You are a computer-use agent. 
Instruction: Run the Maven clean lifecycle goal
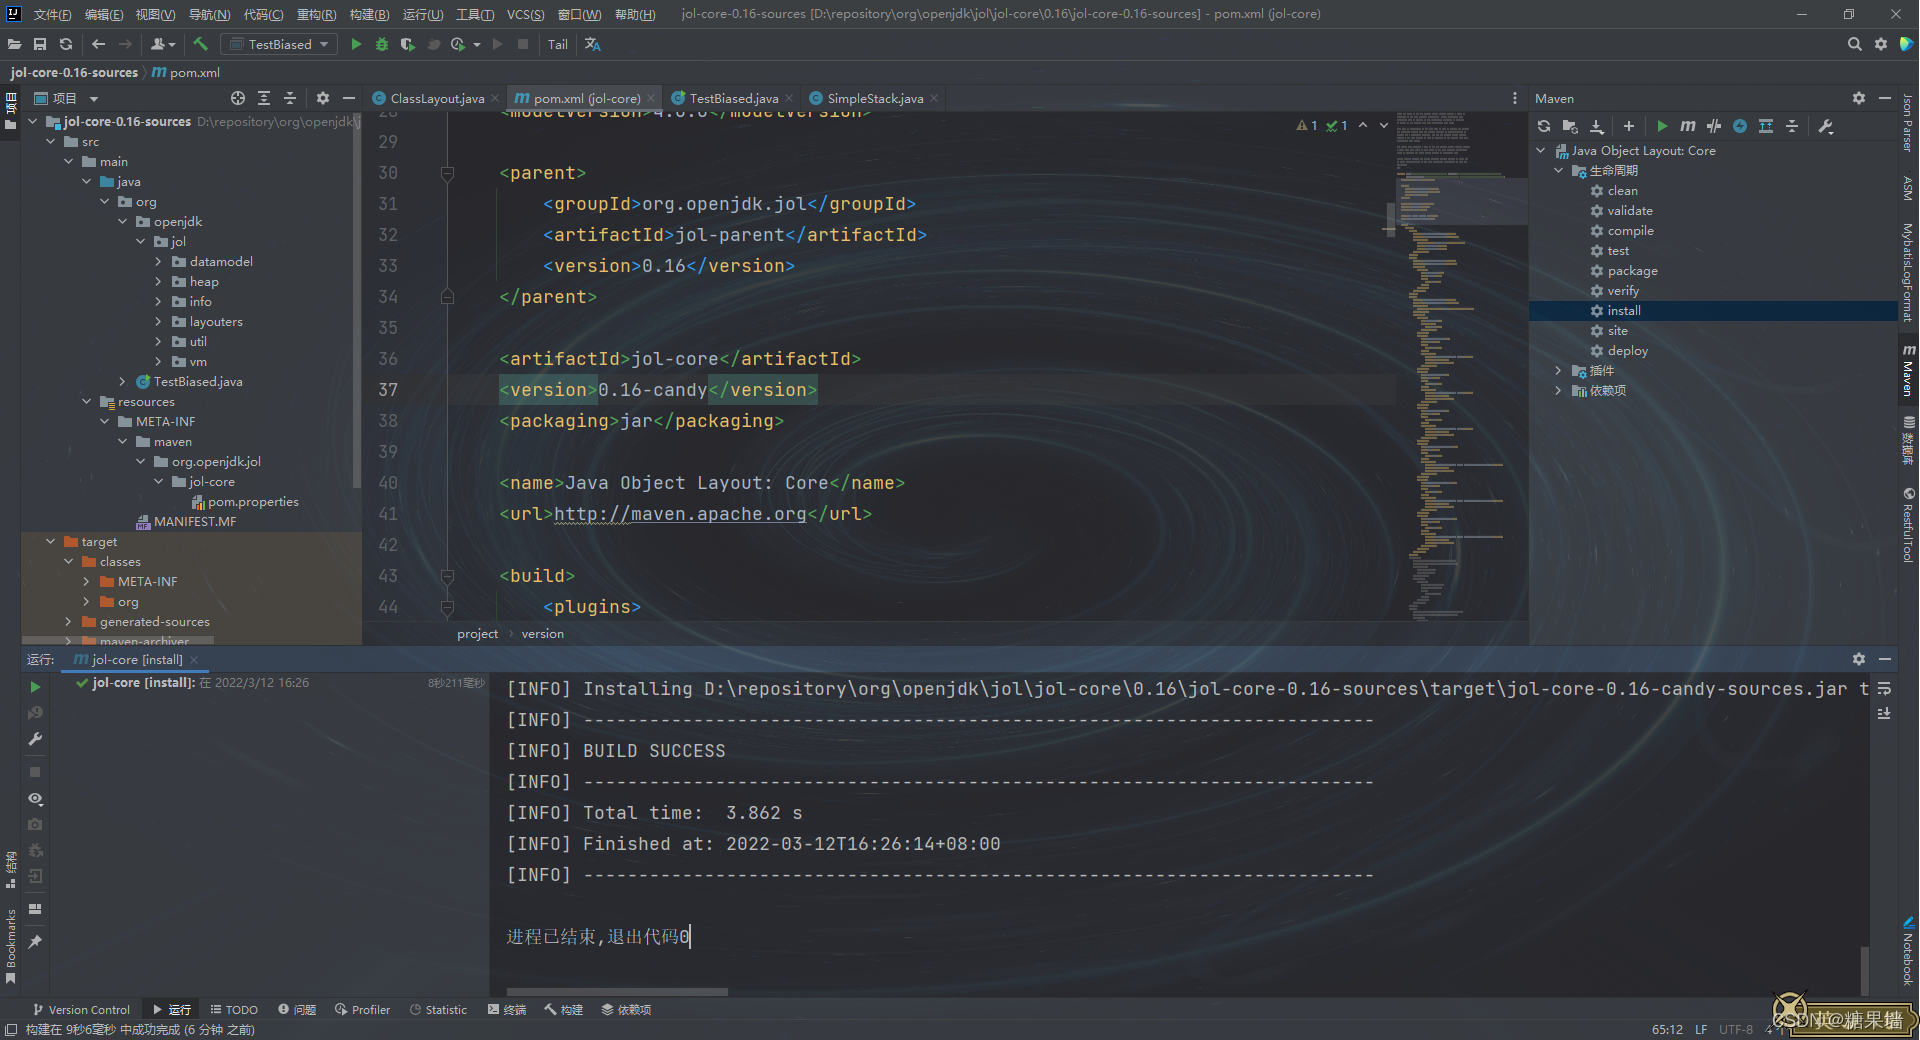click(x=1622, y=191)
